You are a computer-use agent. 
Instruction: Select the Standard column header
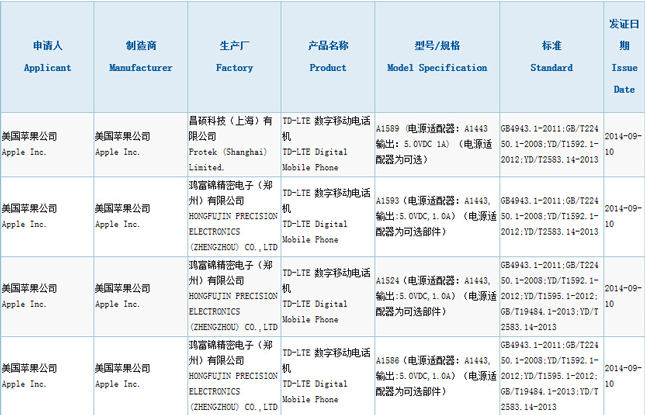(551, 56)
